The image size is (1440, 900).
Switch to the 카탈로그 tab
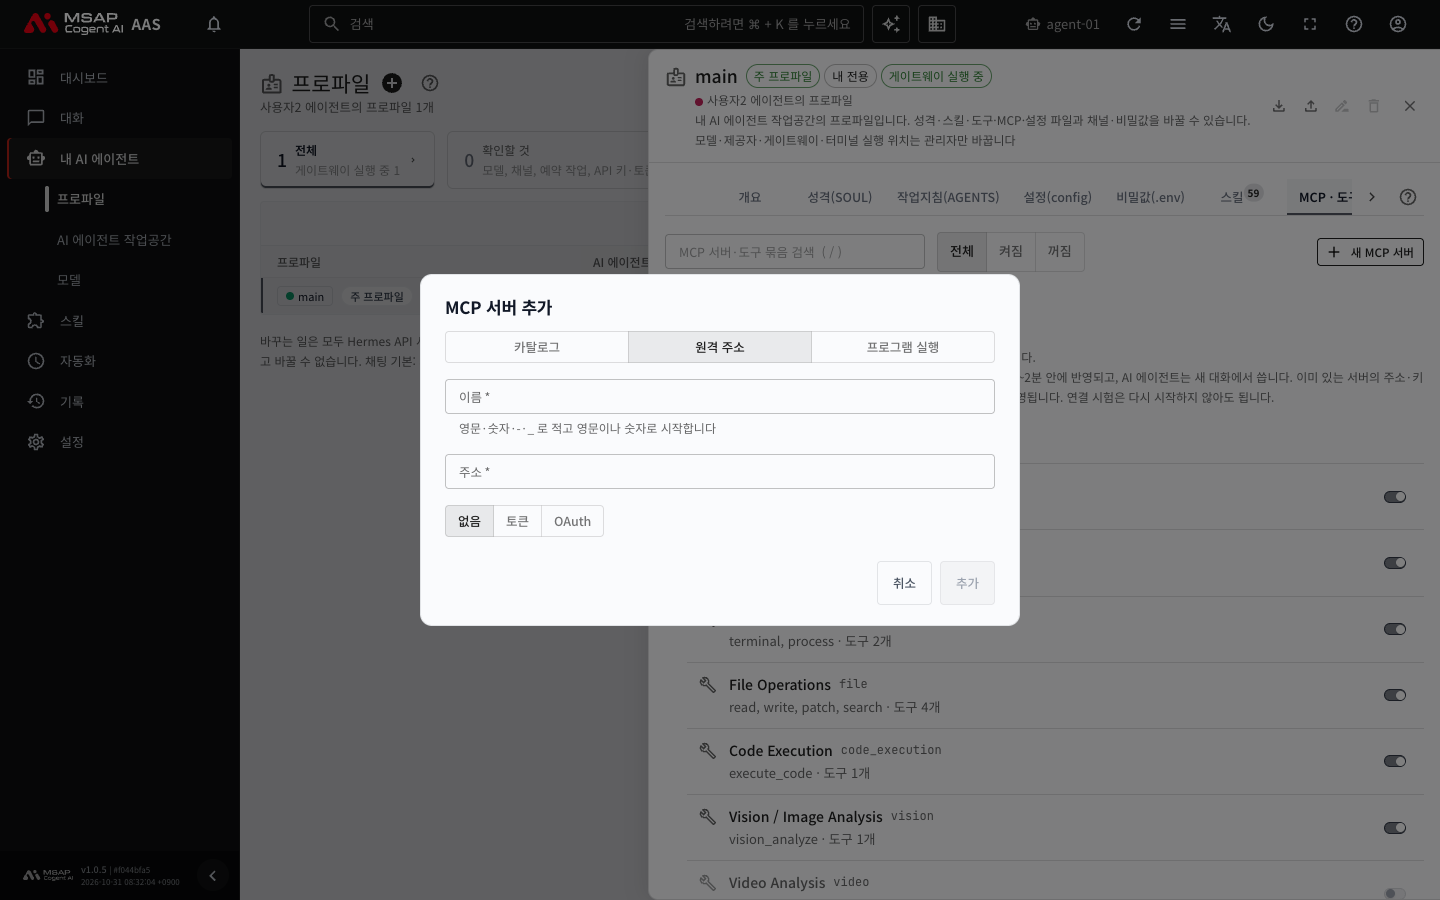click(537, 347)
